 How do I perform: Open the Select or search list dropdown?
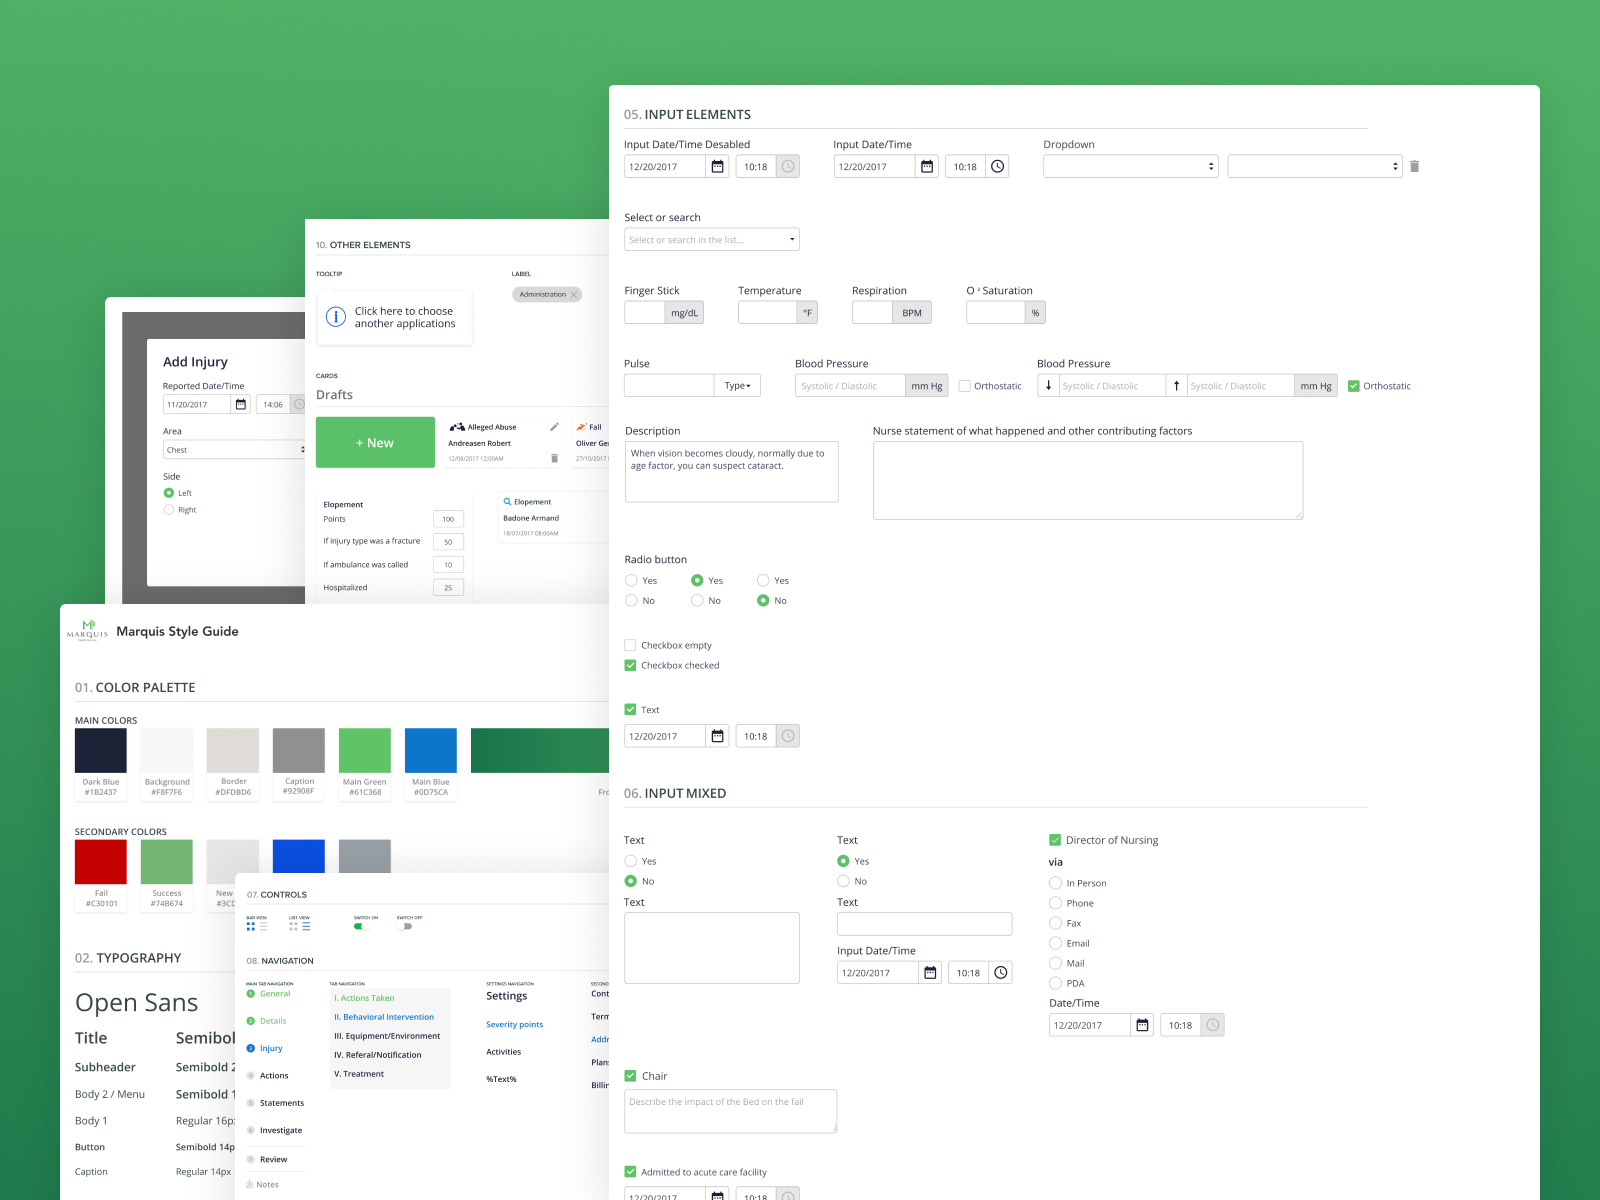pos(712,239)
